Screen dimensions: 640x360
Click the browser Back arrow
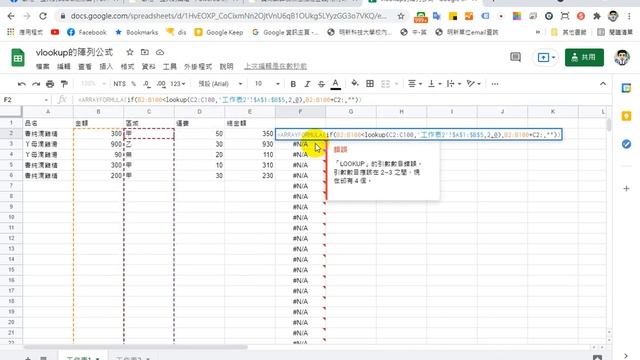pos(11,16)
